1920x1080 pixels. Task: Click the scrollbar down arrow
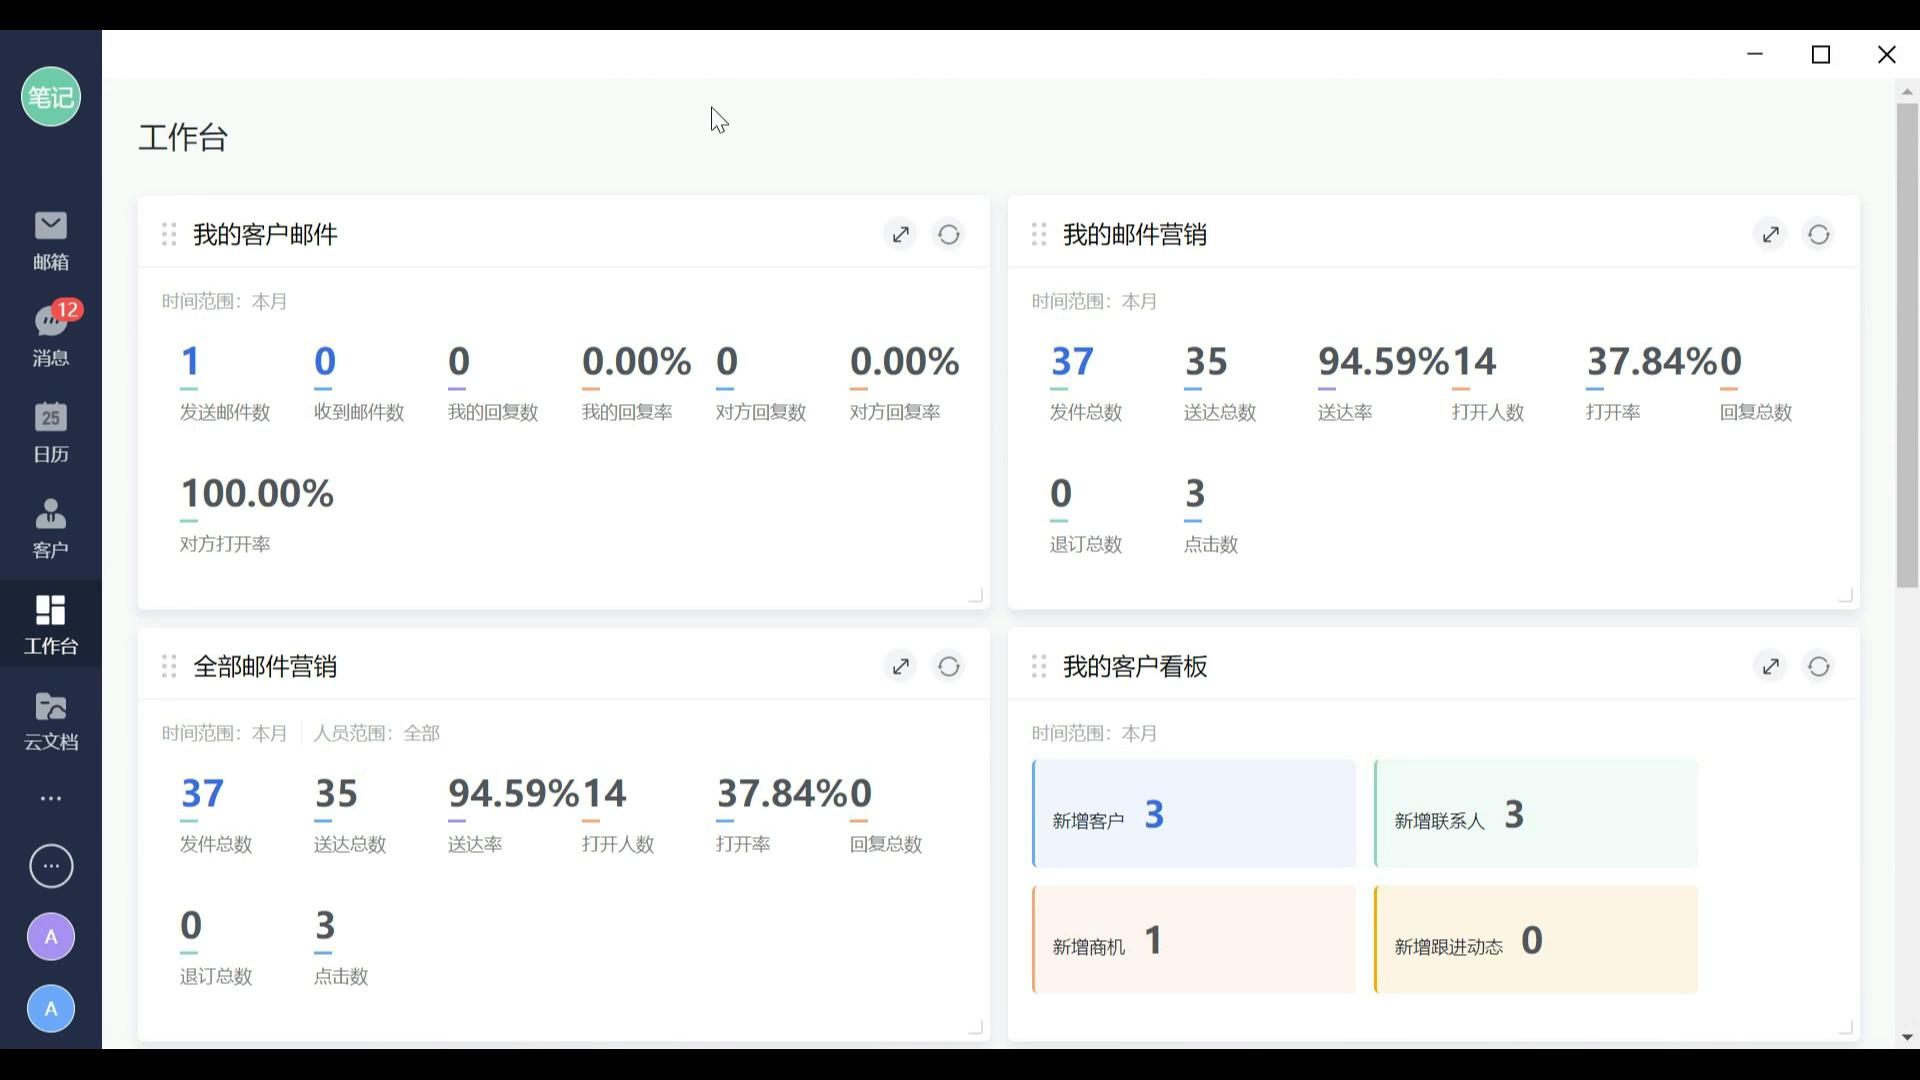[x=1907, y=1038]
